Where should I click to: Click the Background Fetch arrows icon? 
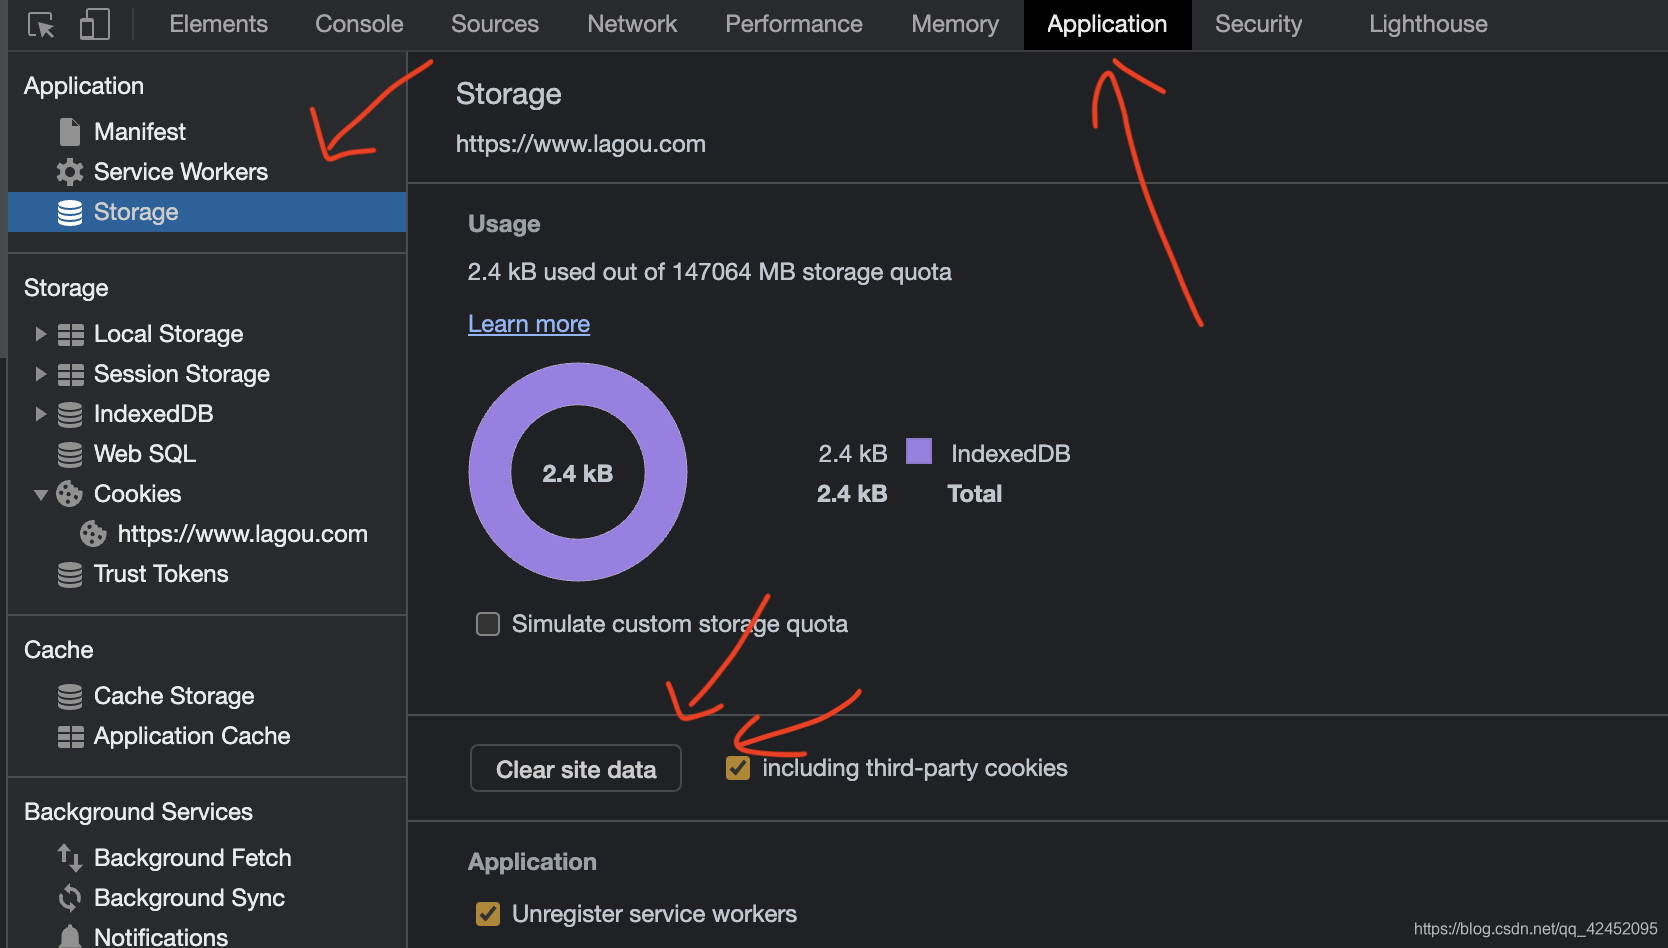[69, 858]
